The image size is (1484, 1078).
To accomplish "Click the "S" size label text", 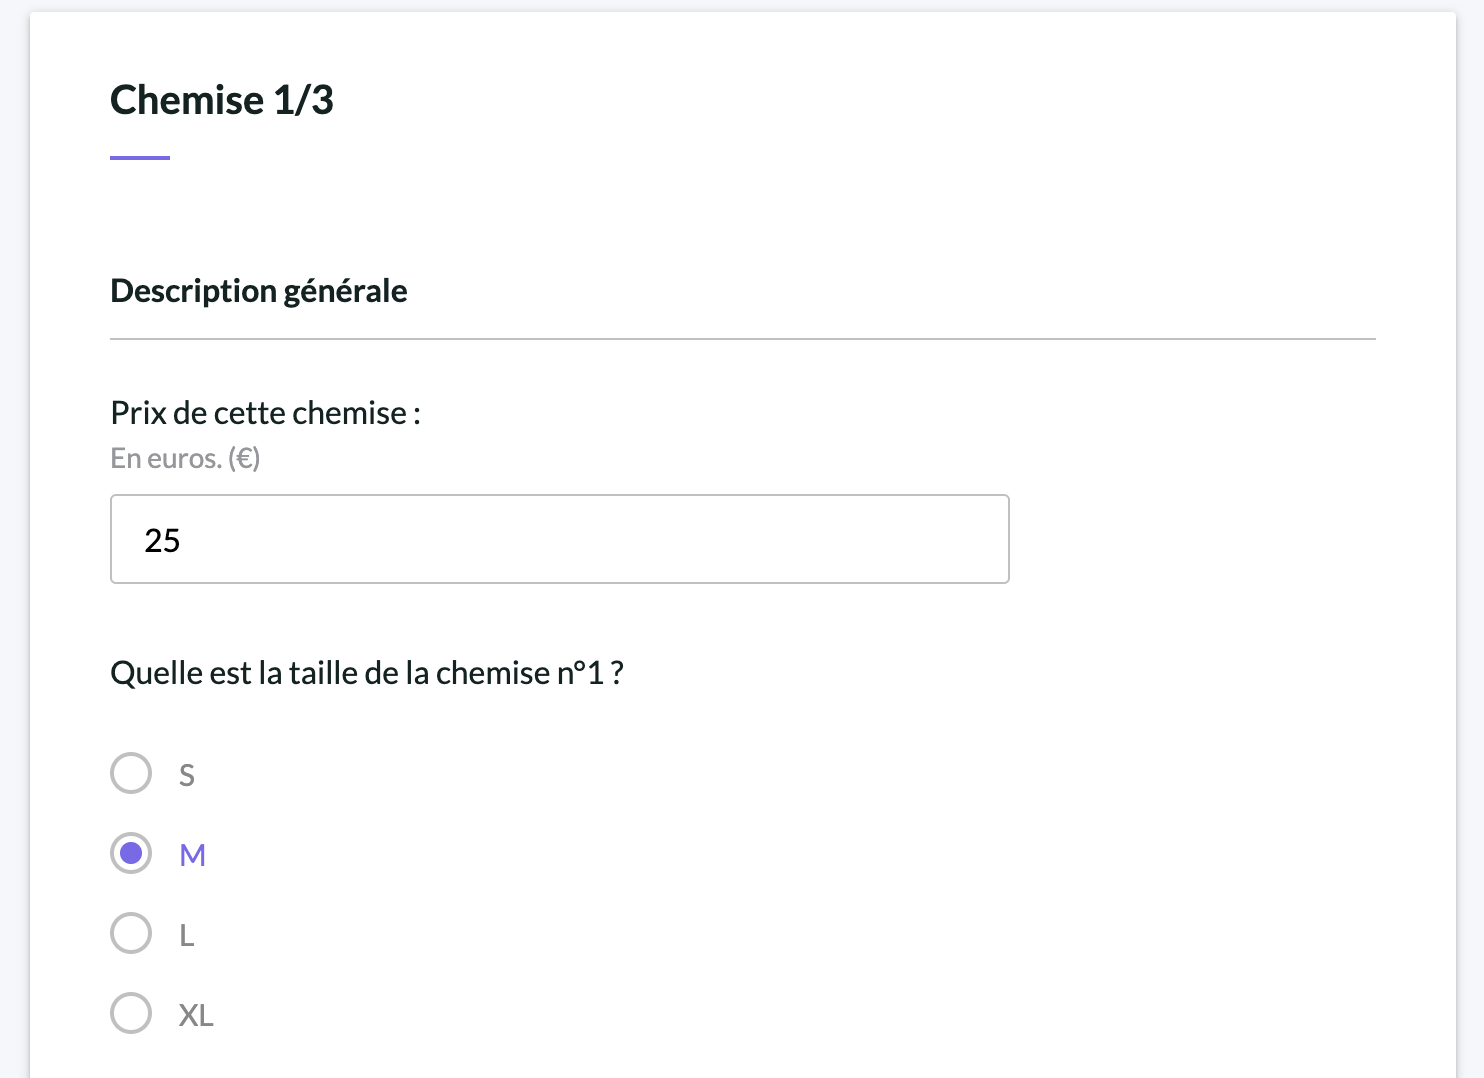I will pos(187,775).
